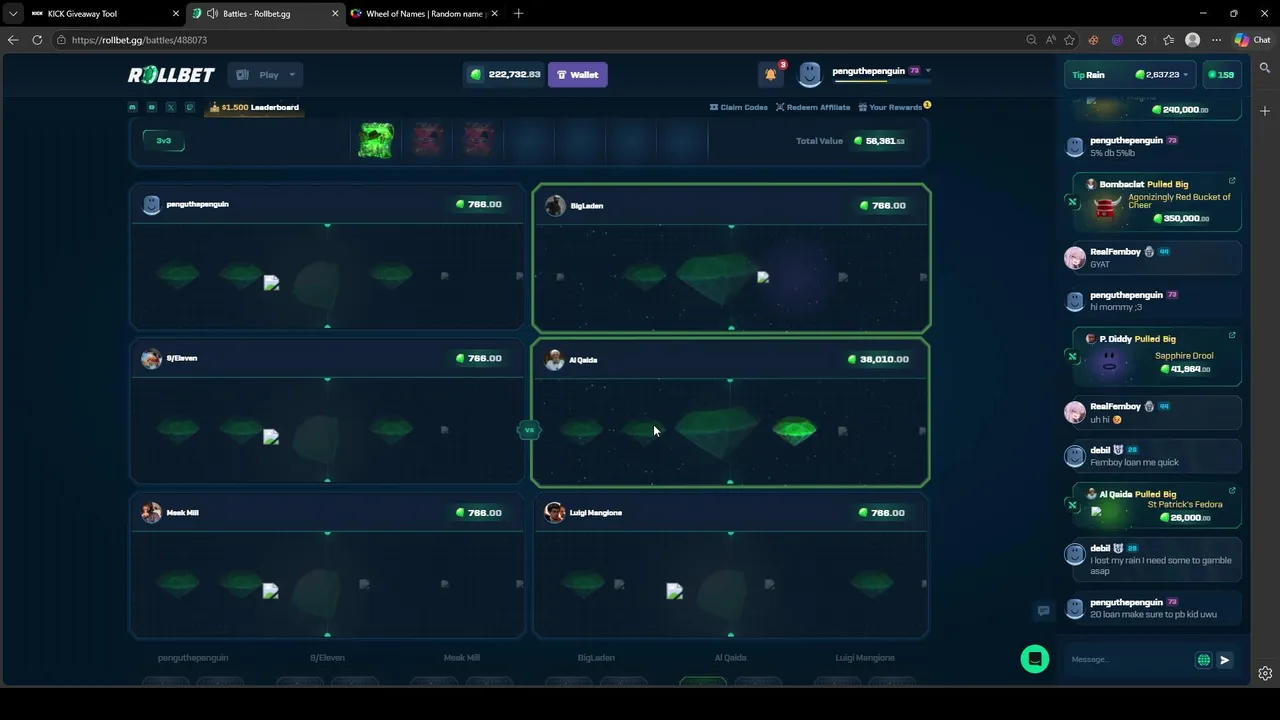Open the YouTube social icon
1280x720 pixels.
[x=152, y=107]
